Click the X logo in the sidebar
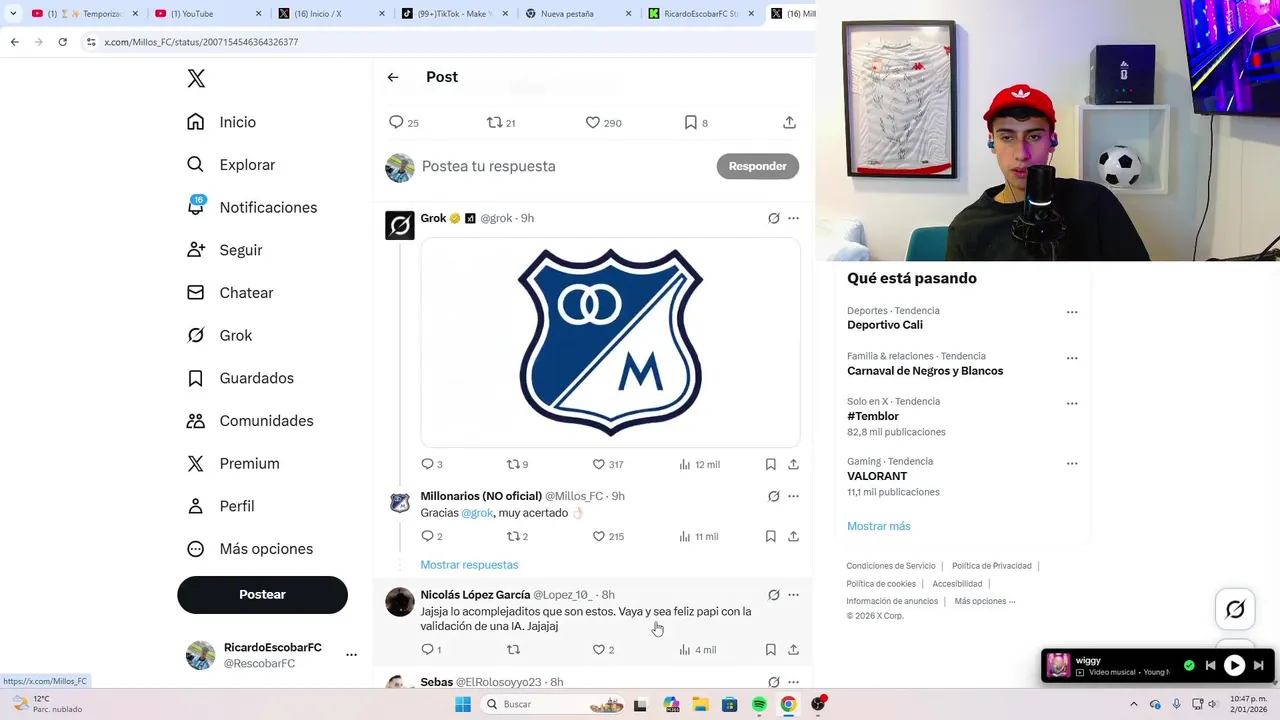This screenshot has width=1280, height=720. pyautogui.click(x=196, y=79)
